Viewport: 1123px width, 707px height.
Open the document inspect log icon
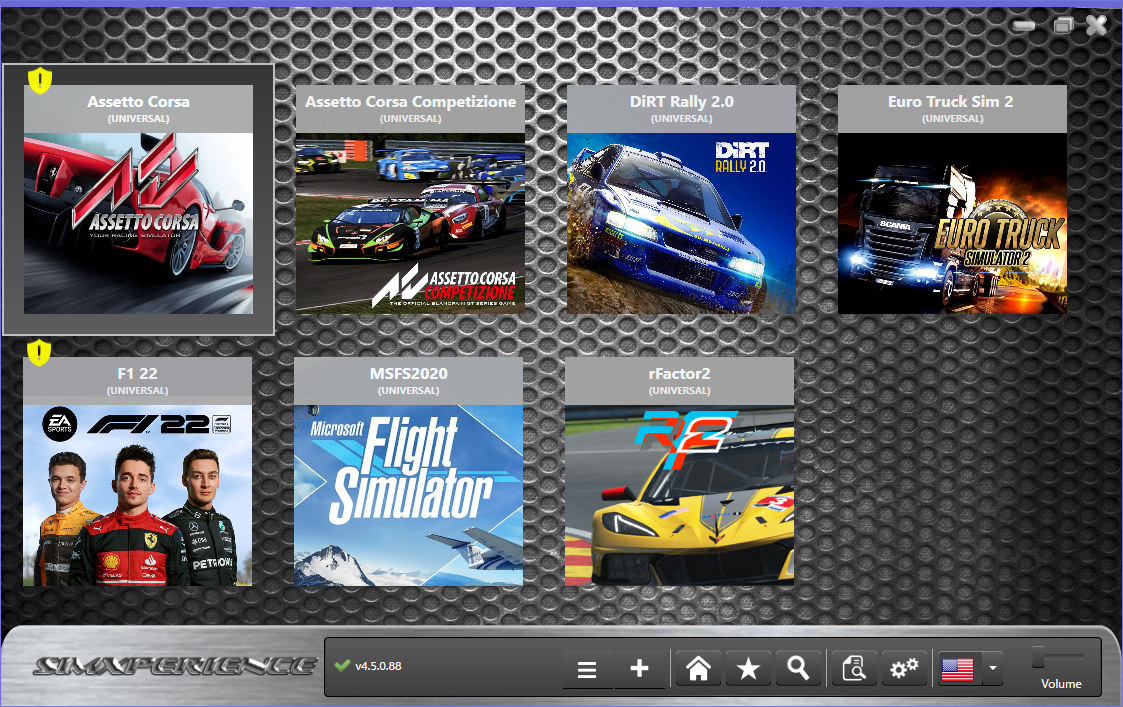pos(853,669)
